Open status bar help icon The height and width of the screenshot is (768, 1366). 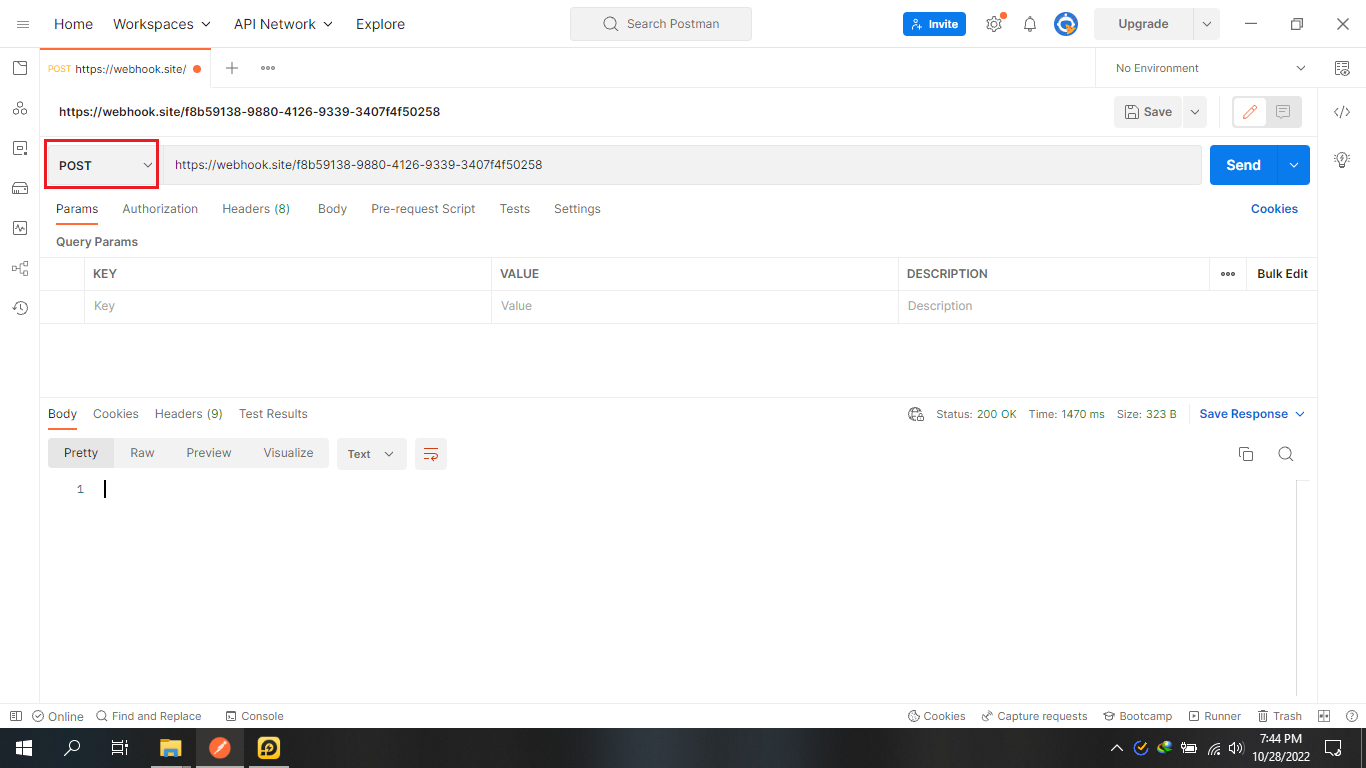tap(1350, 716)
